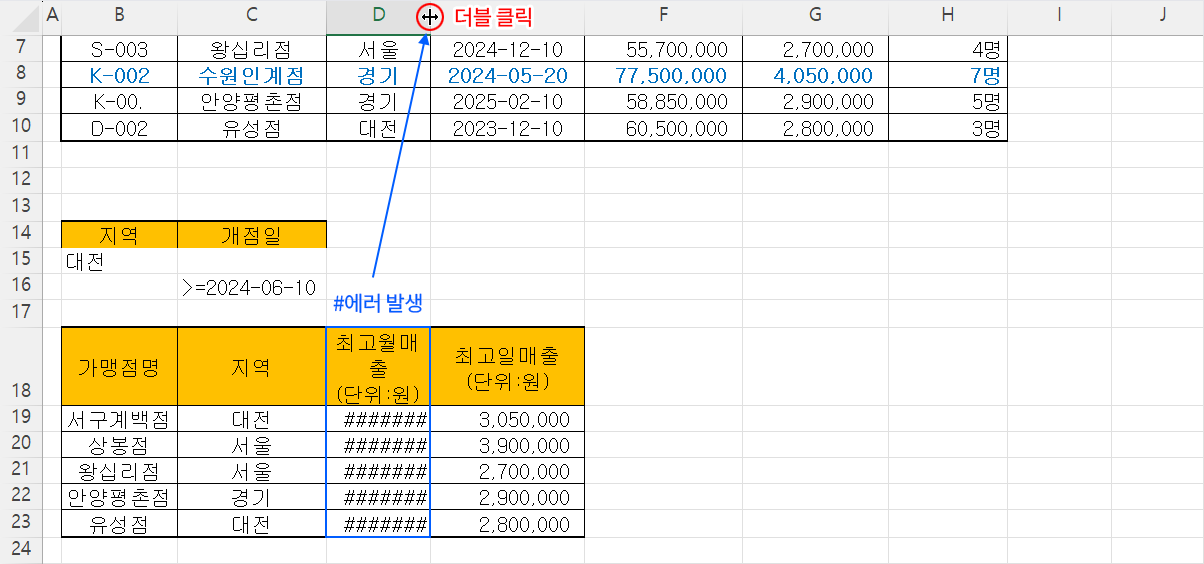Click the 60,500,000 cell
Image resolution: width=1204 pixels, height=564 pixels.
[664, 128]
